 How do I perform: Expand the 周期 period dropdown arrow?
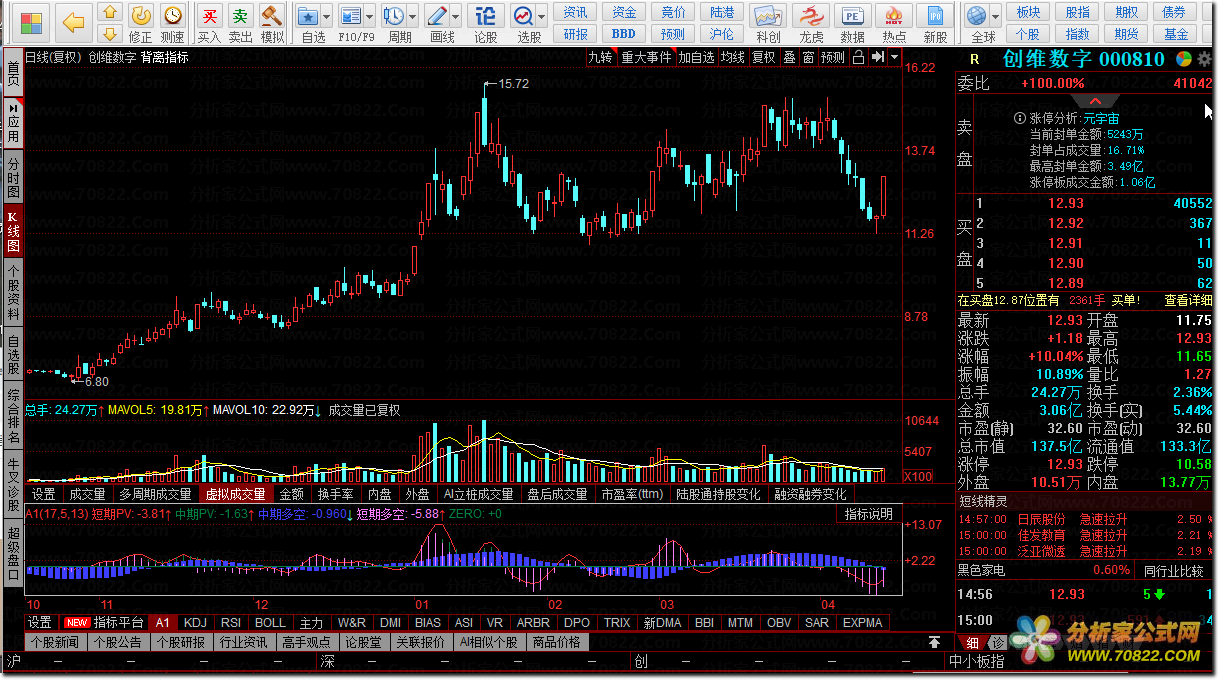pos(413,17)
